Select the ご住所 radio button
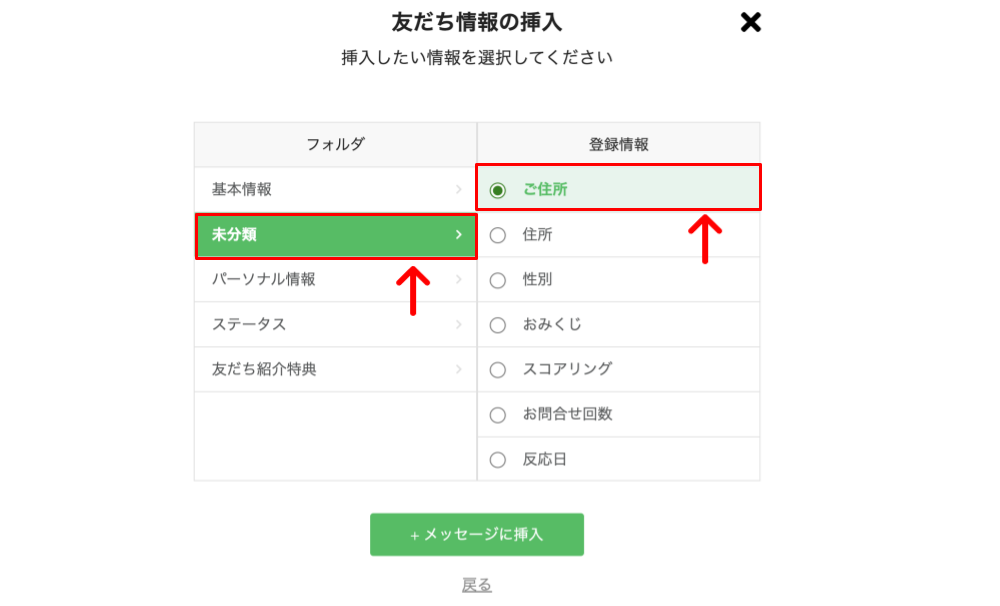Image resolution: width=1000 pixels, height=606 pixels. (497, 190)
